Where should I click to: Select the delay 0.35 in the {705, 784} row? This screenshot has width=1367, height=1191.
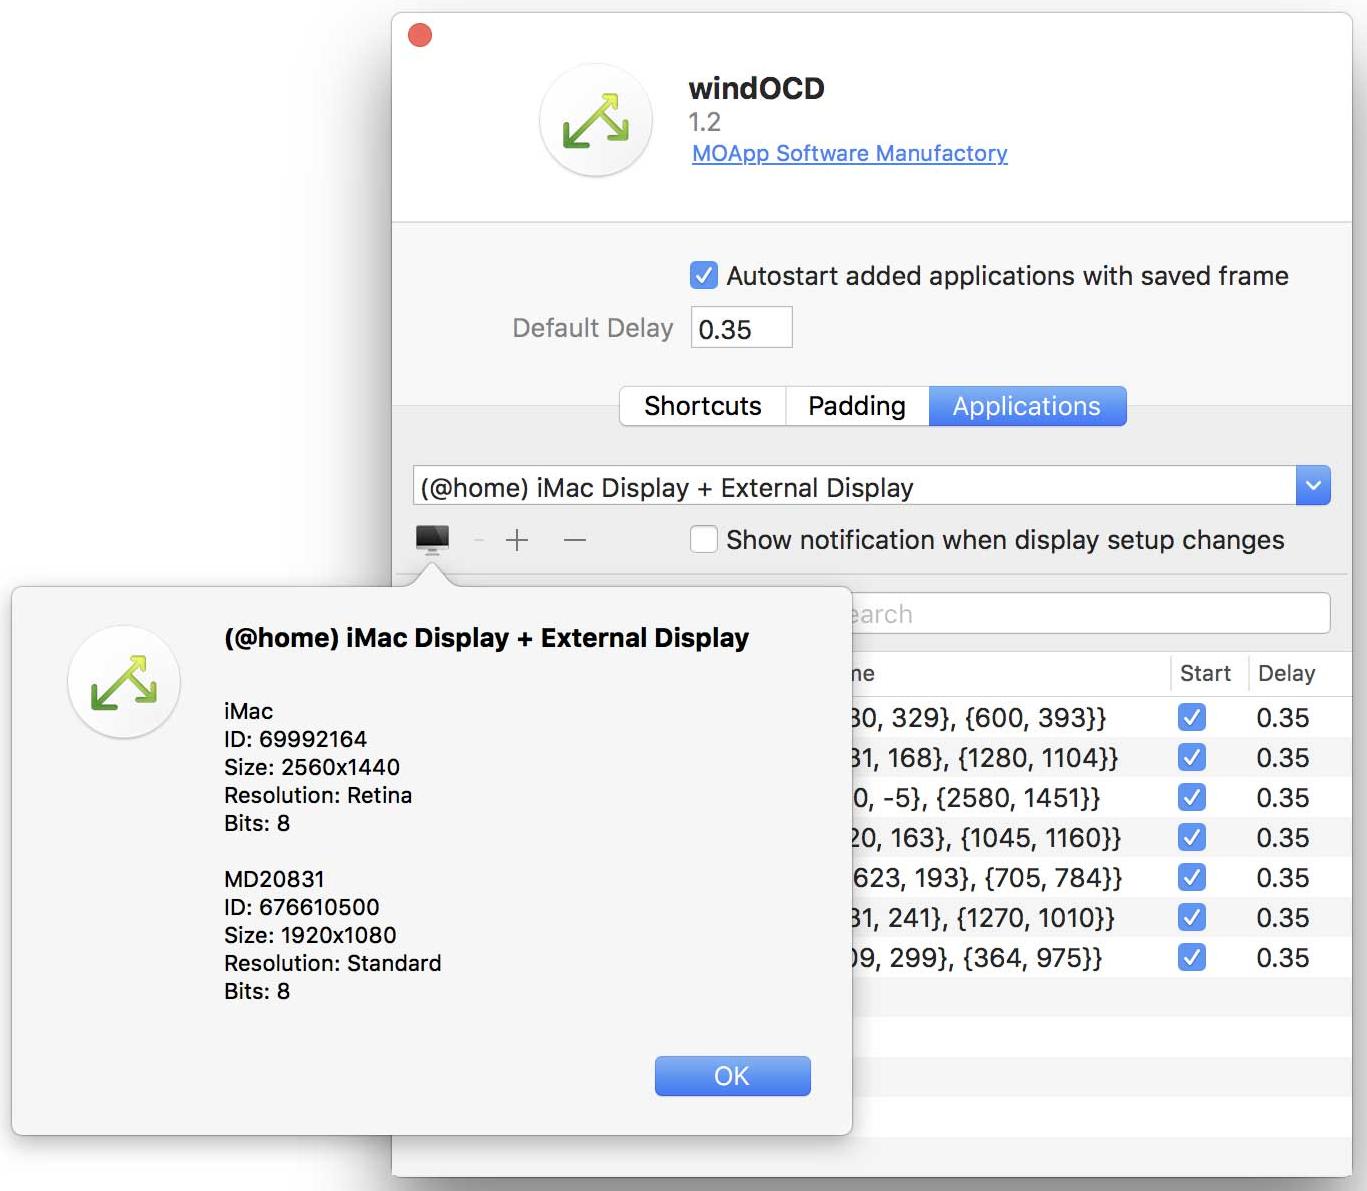pyautogui.click(x=1283, y=878)
